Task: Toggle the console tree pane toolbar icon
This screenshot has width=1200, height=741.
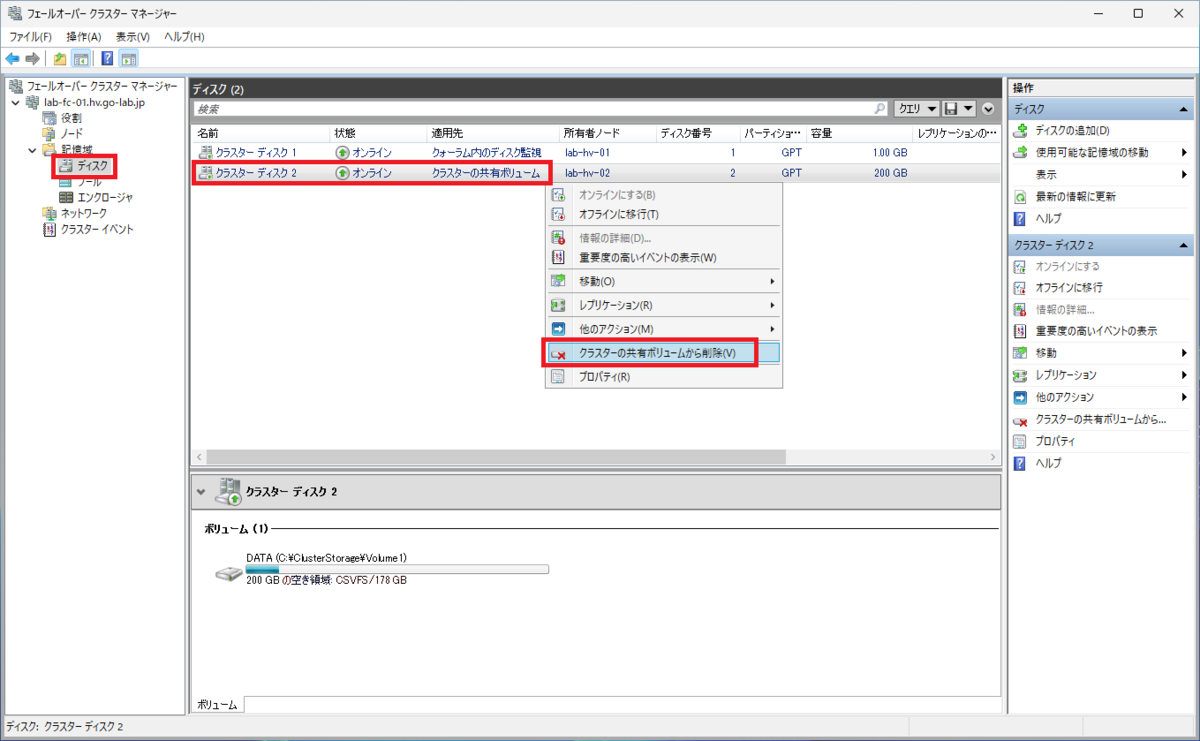Action: [x=80, y=58]
